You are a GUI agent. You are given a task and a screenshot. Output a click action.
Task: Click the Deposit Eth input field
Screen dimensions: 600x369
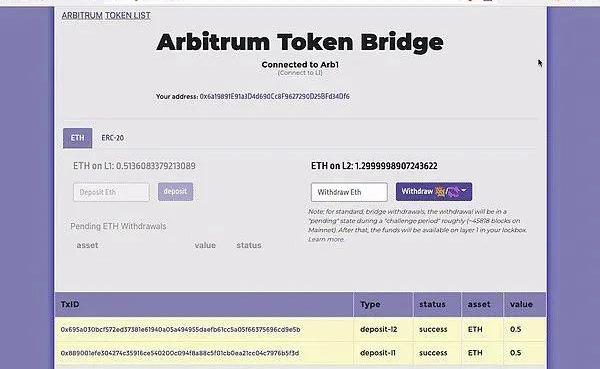[111, 192]
